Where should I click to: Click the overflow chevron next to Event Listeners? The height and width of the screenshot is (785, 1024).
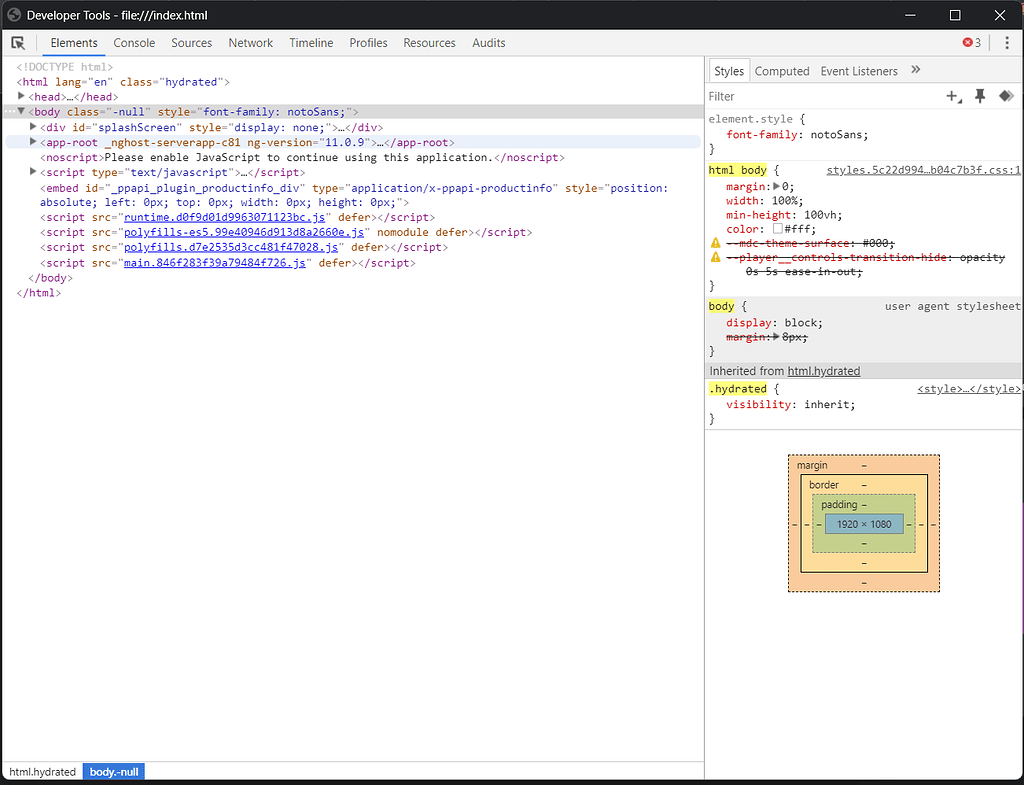click(x=916, y=70)
